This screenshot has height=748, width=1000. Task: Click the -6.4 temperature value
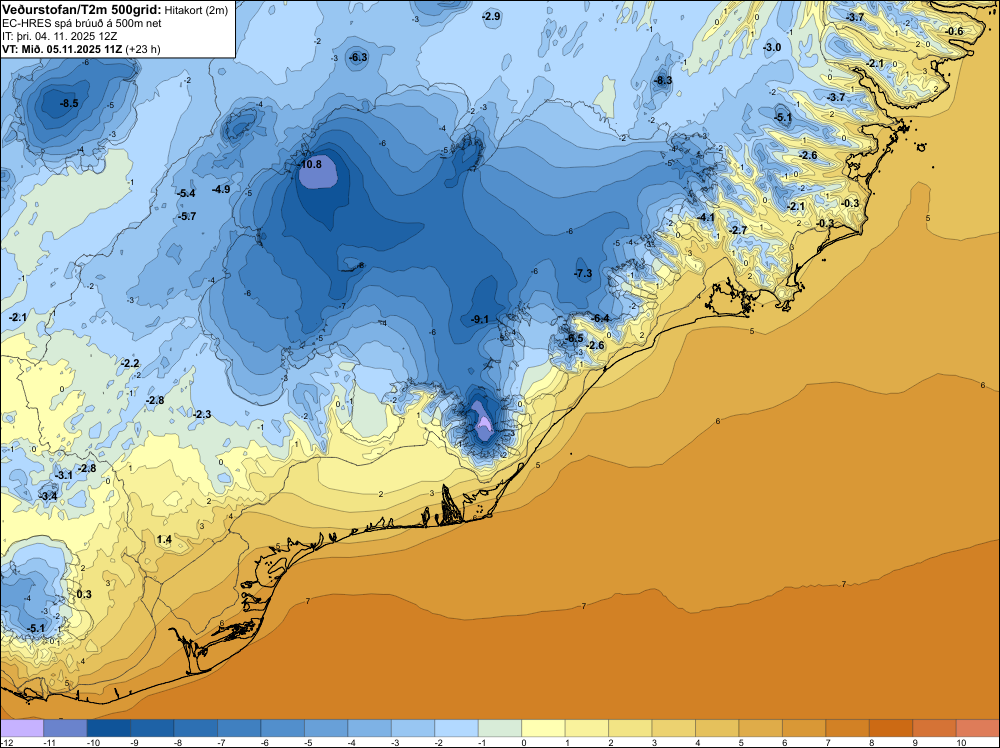[600, 318]
